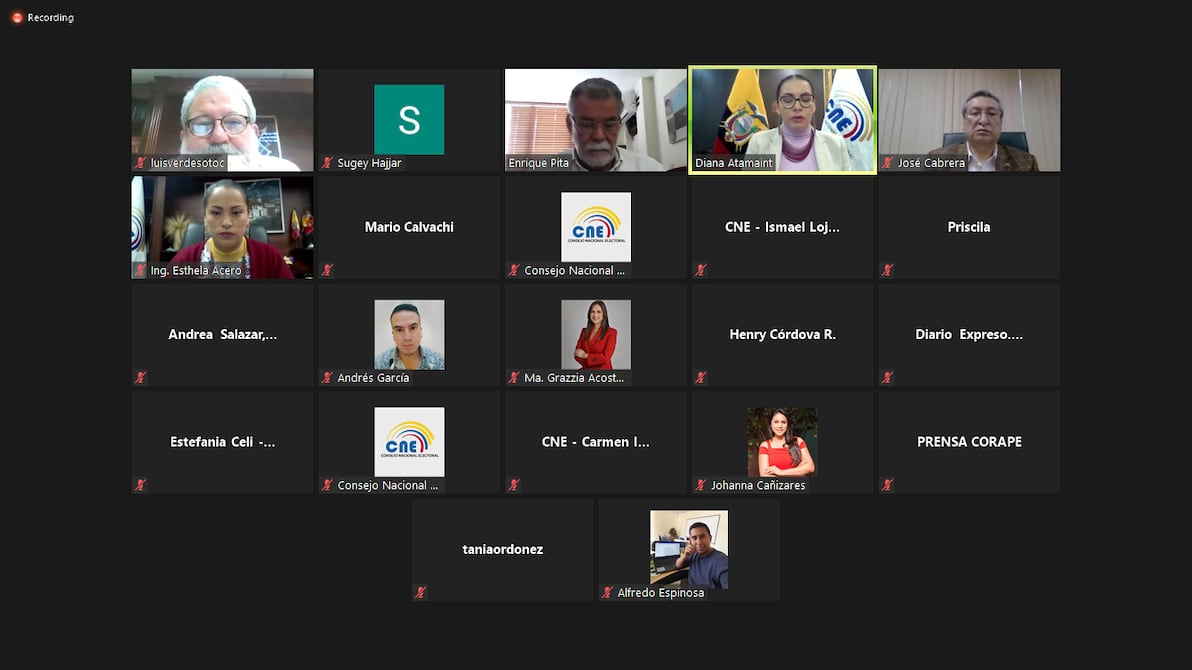Click CNE logo avatar left of Ismael Loj tile
Viewport: 1192px width, 670px height.
(596, 225)
